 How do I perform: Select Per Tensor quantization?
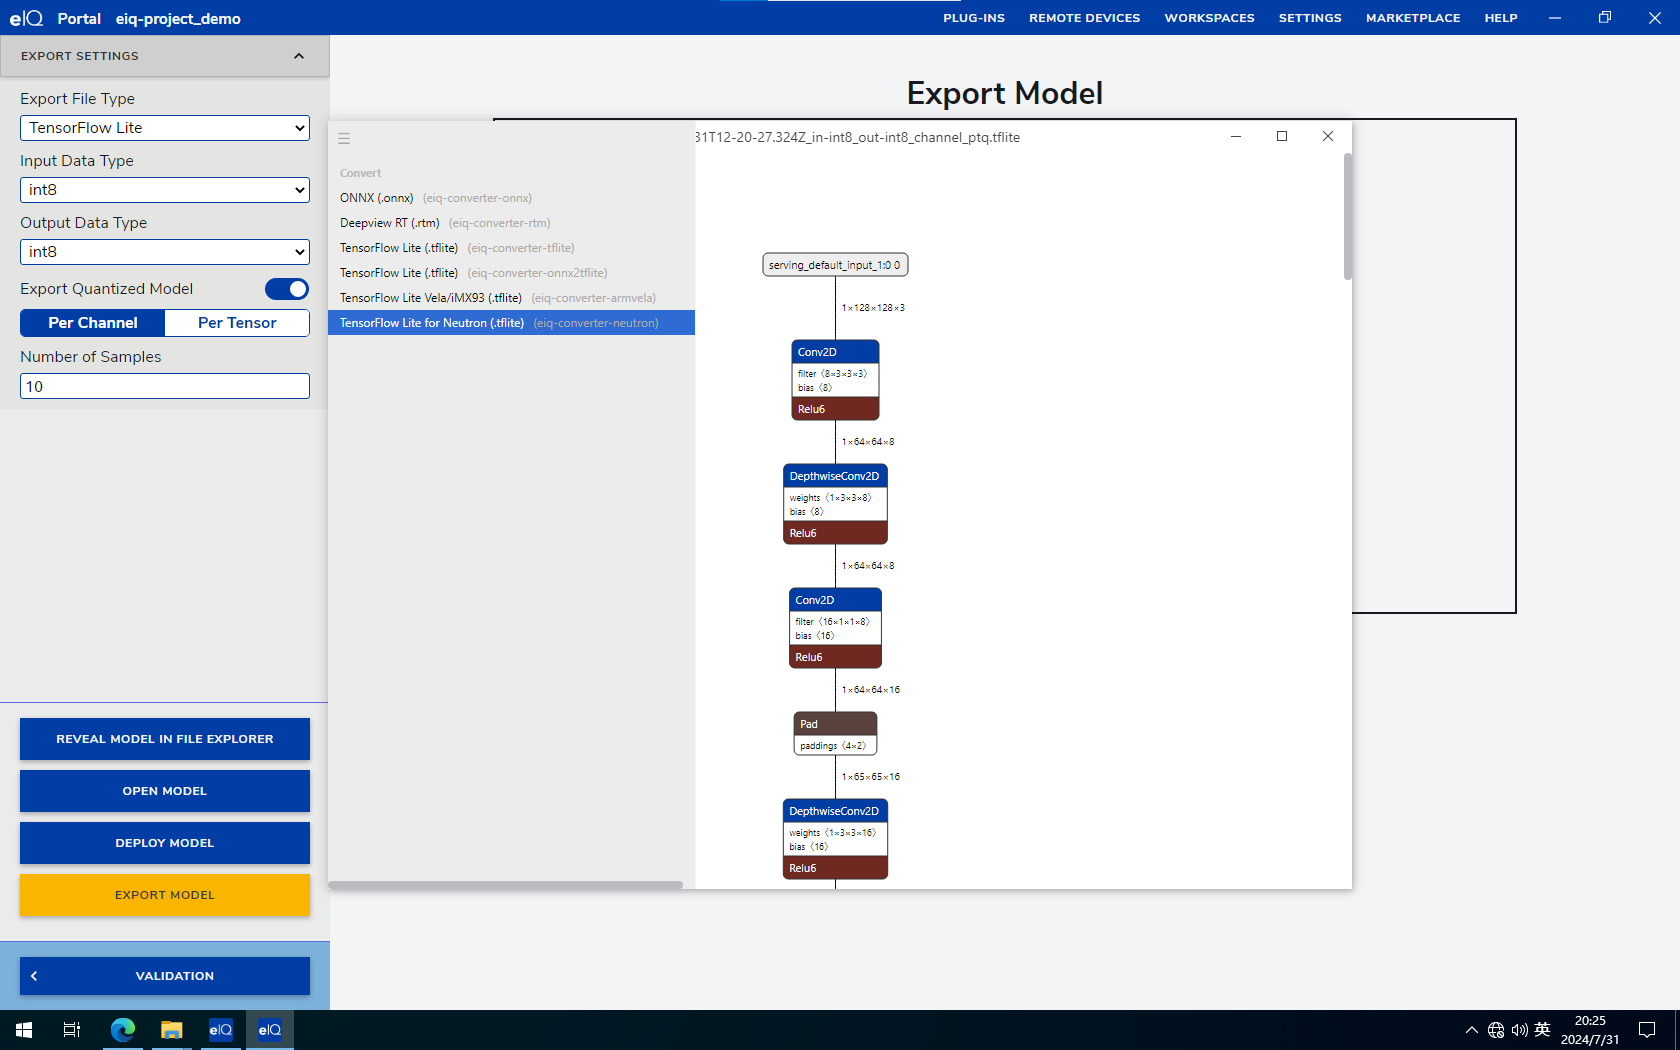[x=237, y=323]
